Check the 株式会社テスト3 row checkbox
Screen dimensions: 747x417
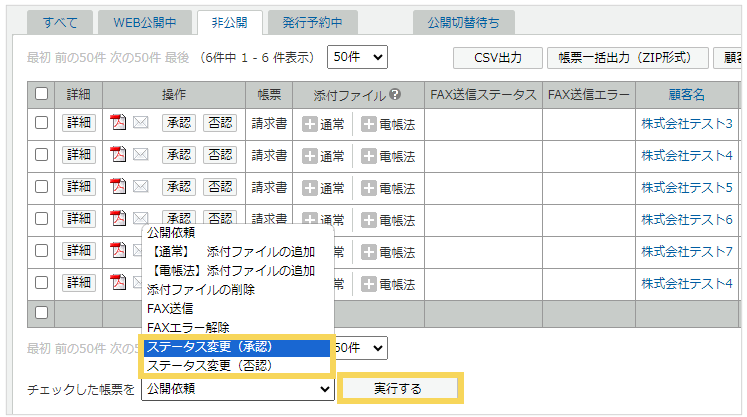click(41, 123)
